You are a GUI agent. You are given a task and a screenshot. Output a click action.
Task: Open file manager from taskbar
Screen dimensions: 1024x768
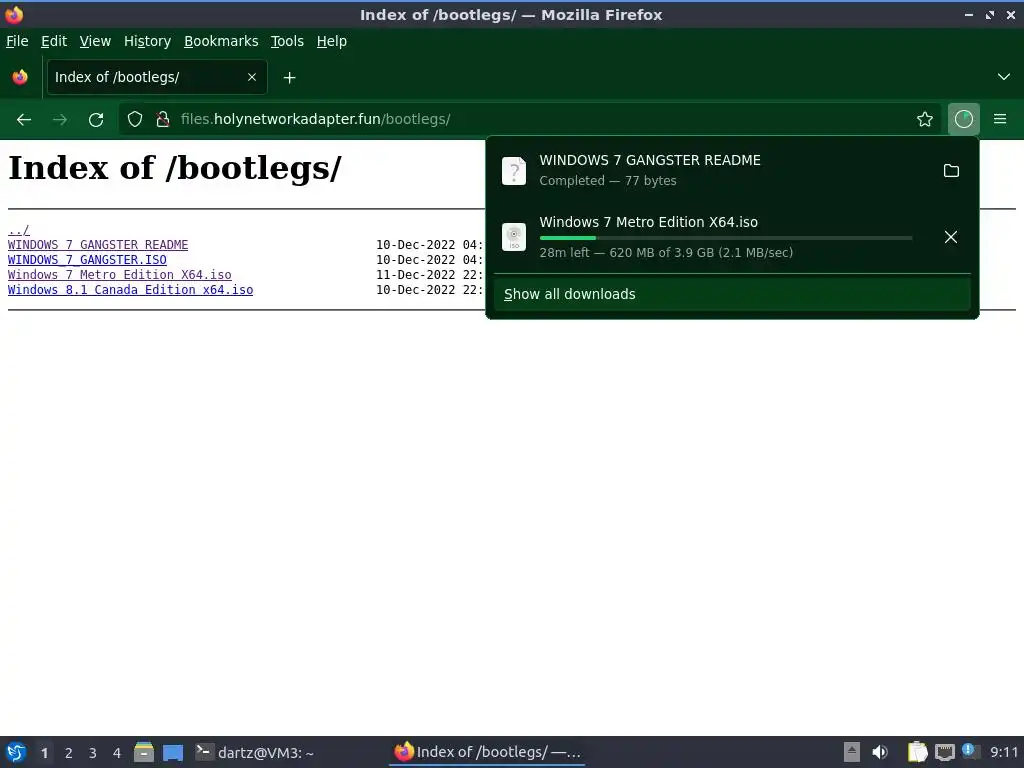click(144, 752)
